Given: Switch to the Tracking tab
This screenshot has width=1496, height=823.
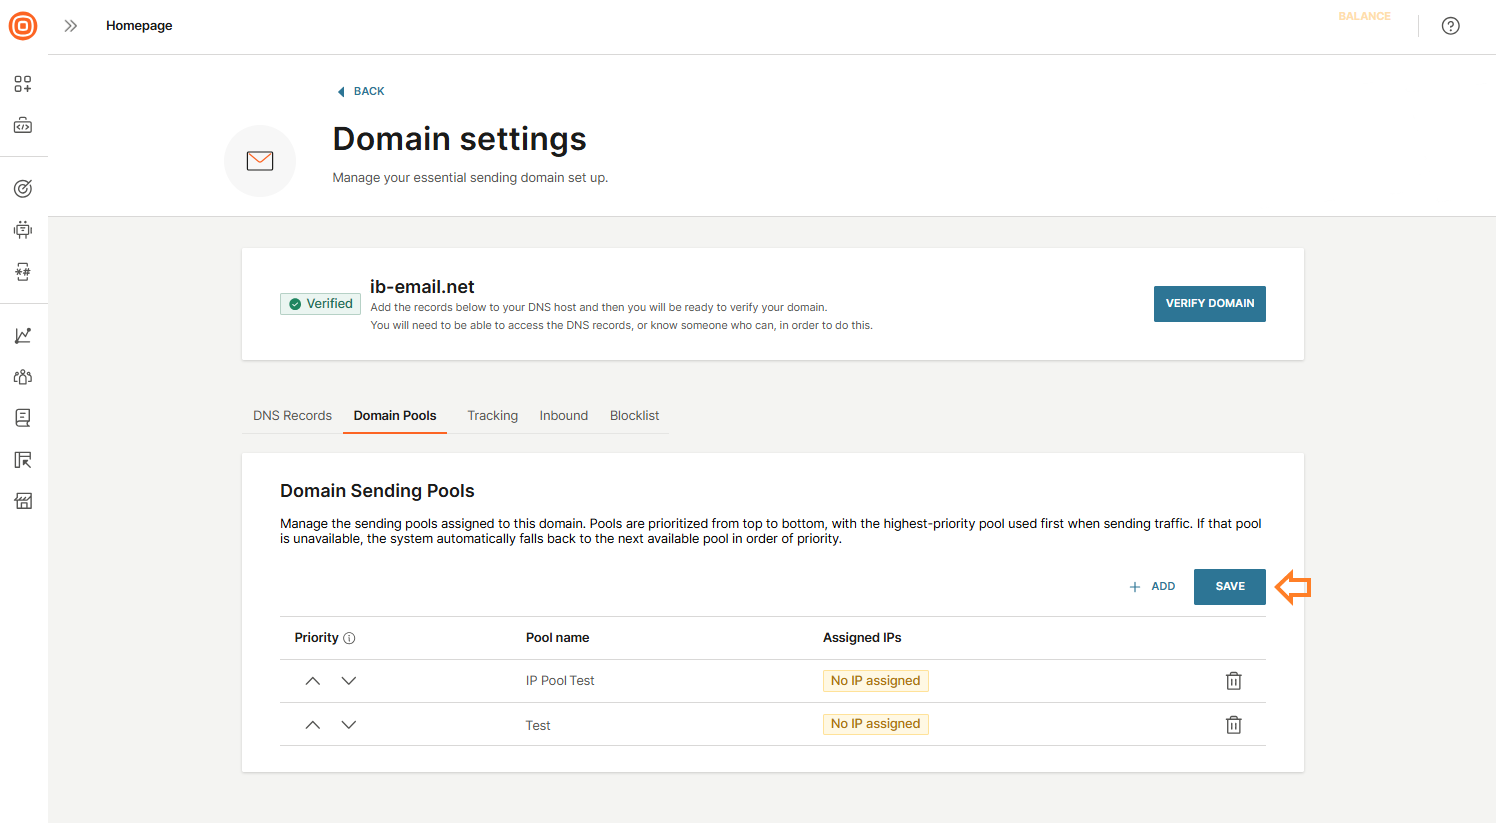Looking at the screenshot, I should tap(492, 416).
